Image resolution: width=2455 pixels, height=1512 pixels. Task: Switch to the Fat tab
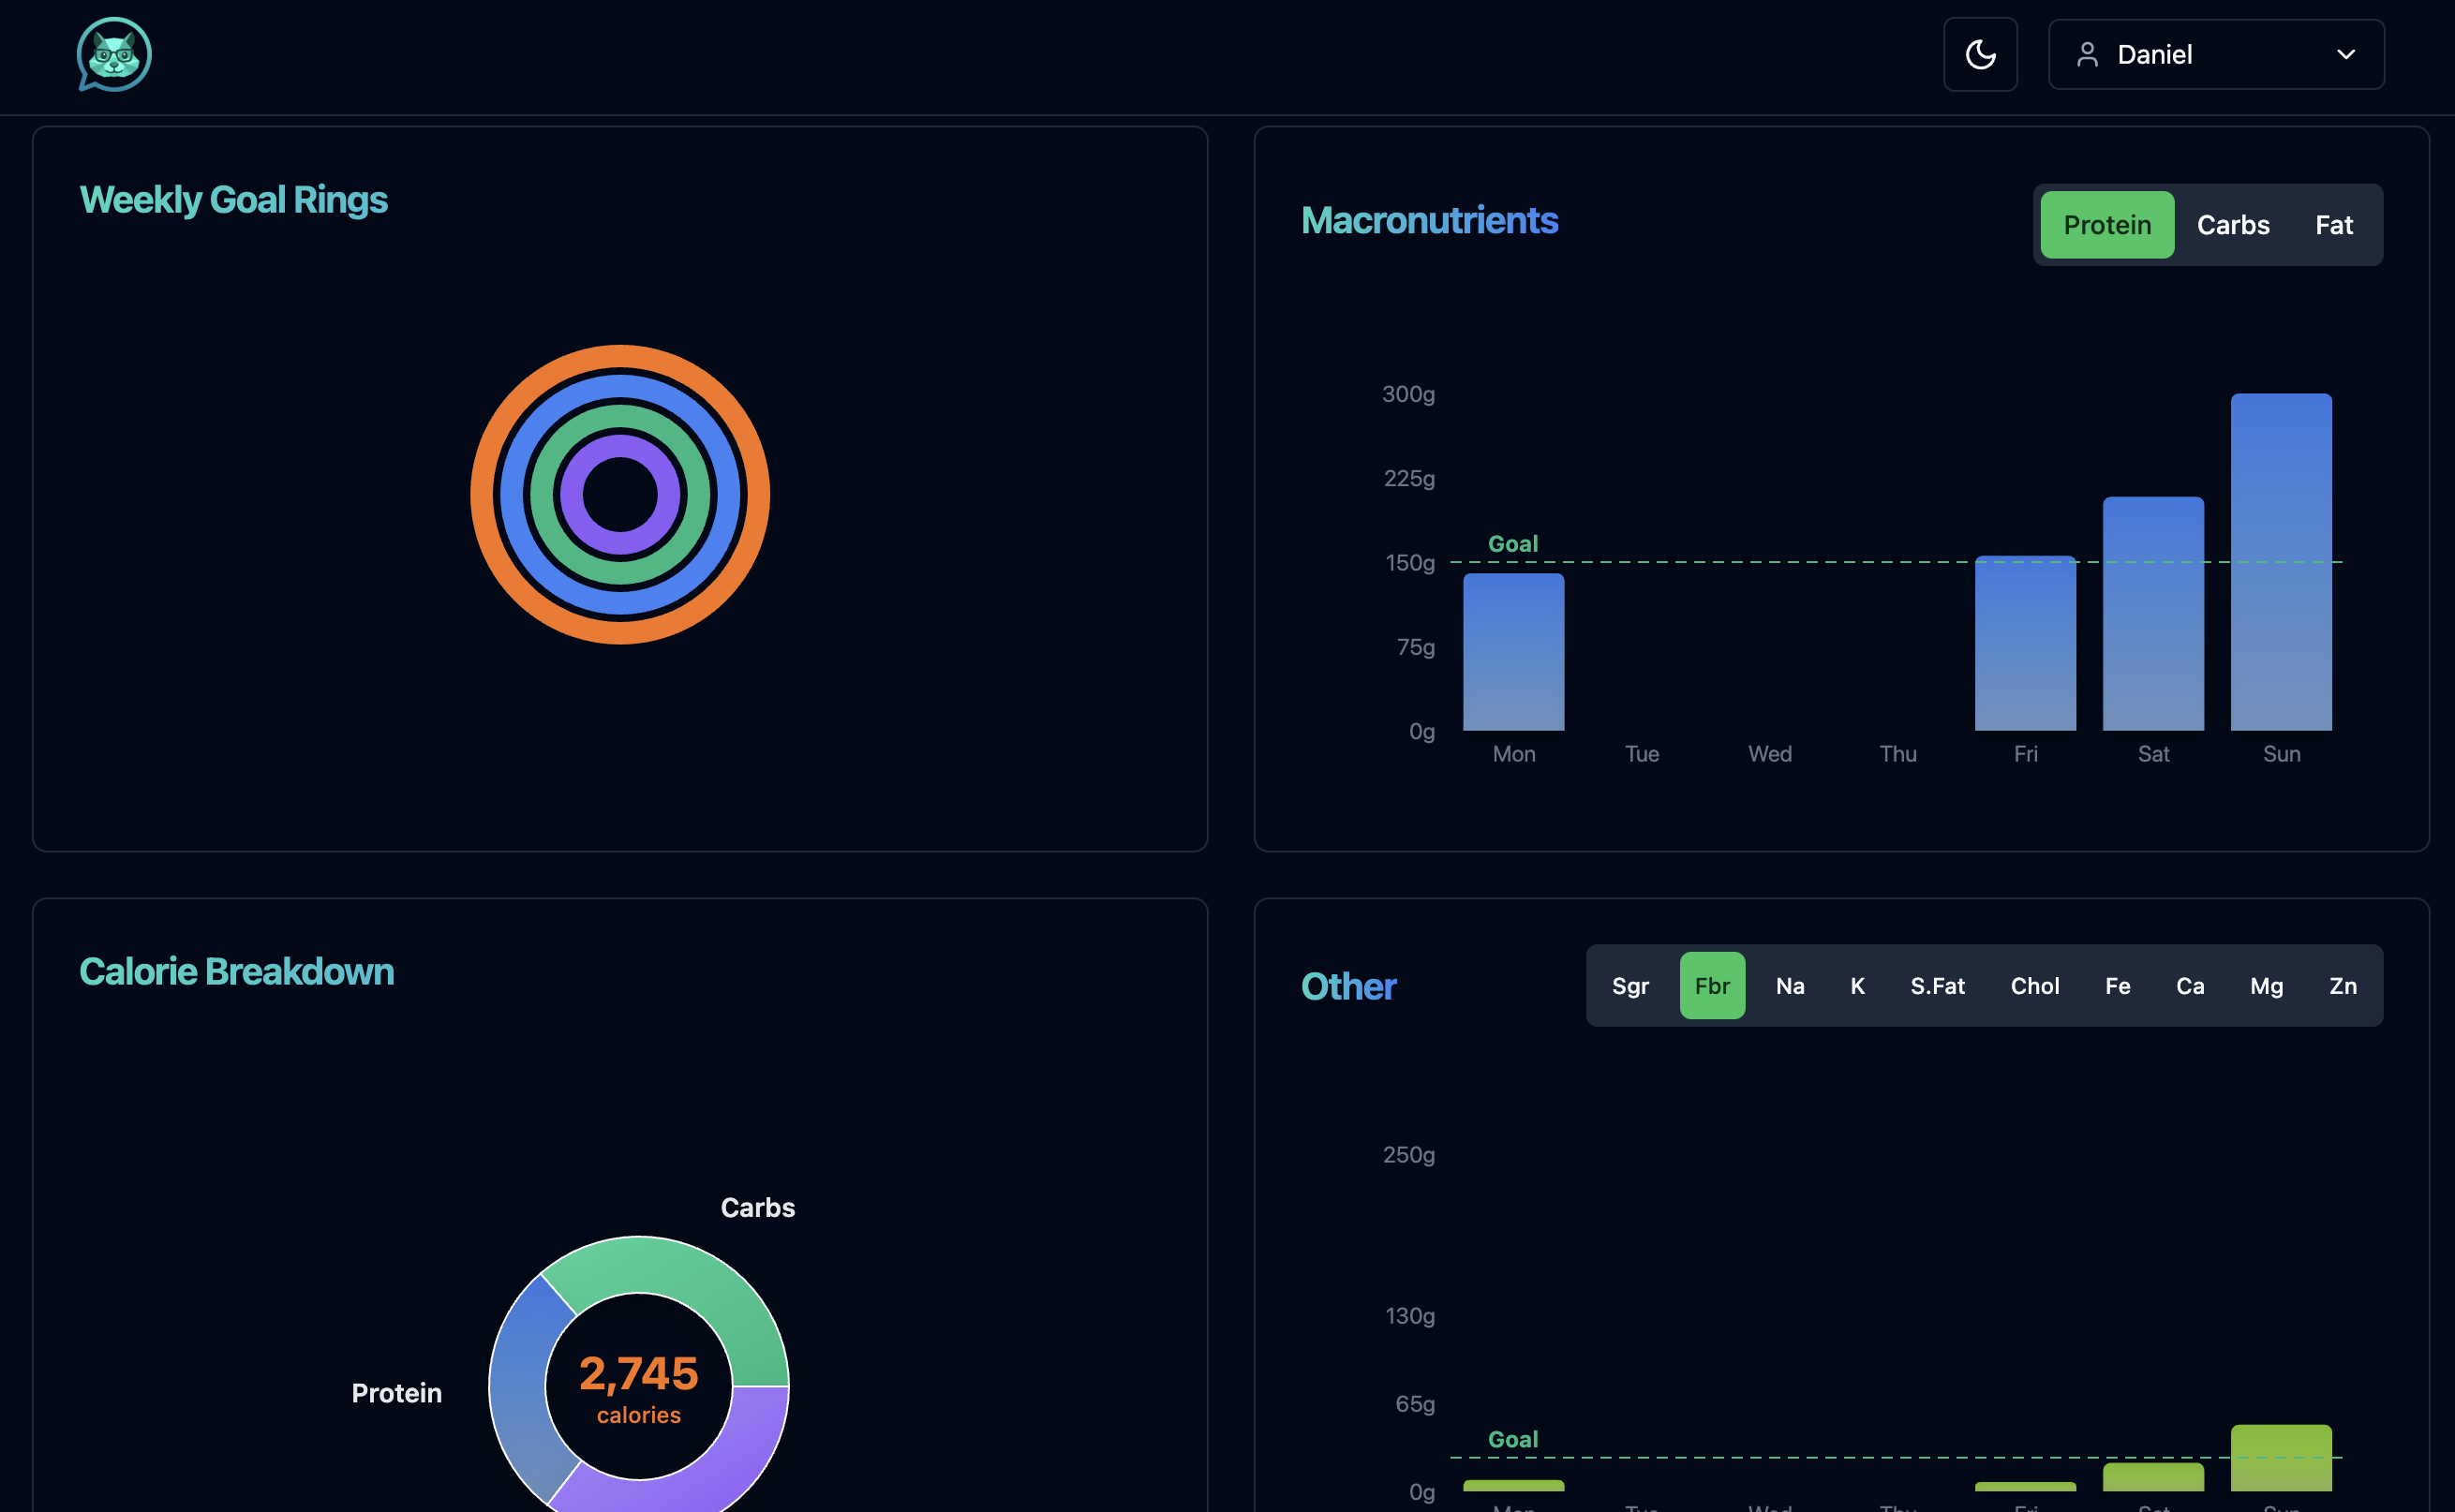tap(2333, 225)
